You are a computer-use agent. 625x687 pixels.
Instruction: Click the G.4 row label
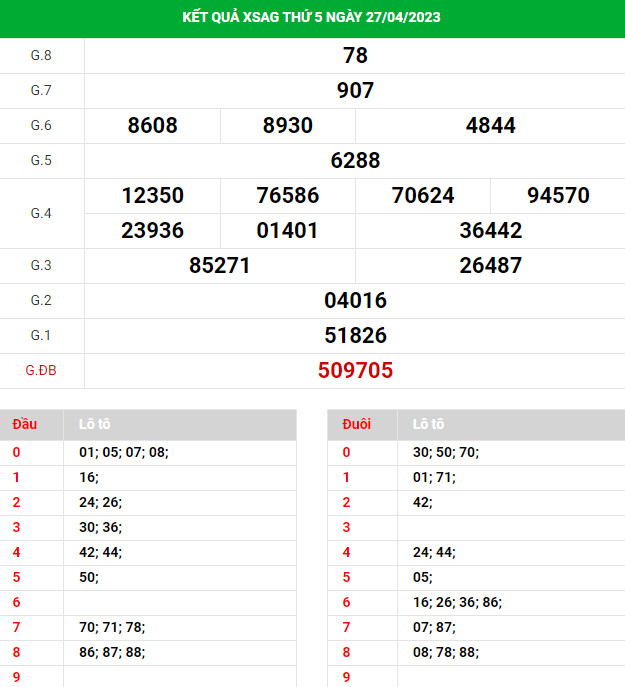pyautogui.click(x=41, y=213)
